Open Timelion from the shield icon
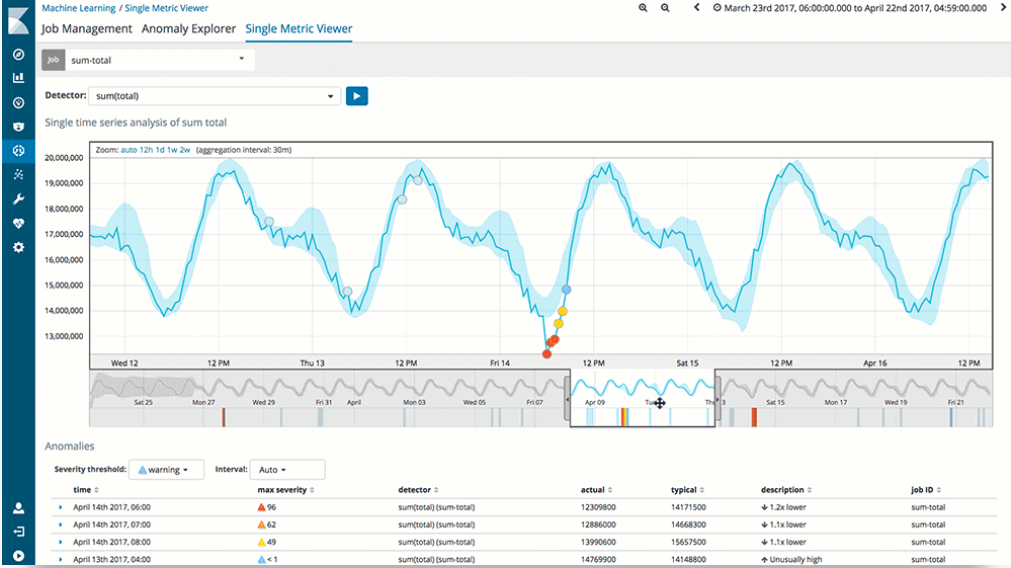 pyautogui.click(x=18, y=126)
